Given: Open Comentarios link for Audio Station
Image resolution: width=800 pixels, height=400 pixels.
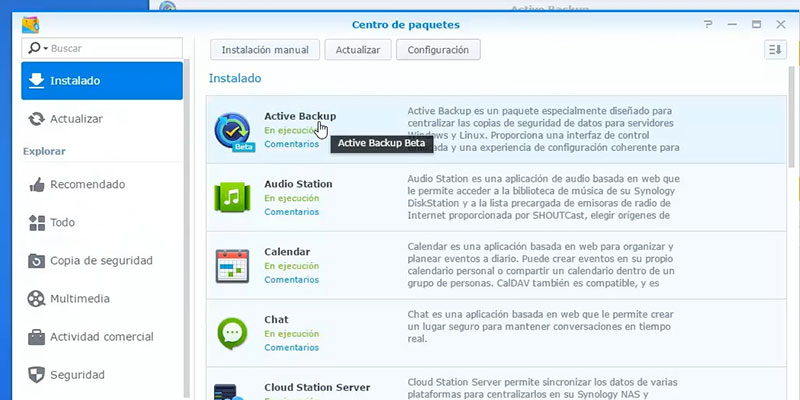Looking at the screenshot, I should coord(291,212).
